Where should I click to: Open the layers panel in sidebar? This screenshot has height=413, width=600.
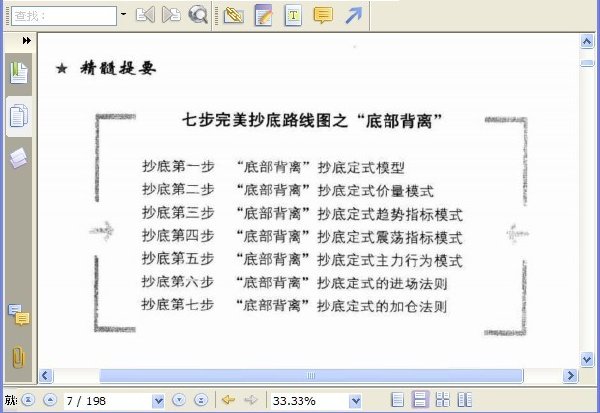(x=18, y=158)
